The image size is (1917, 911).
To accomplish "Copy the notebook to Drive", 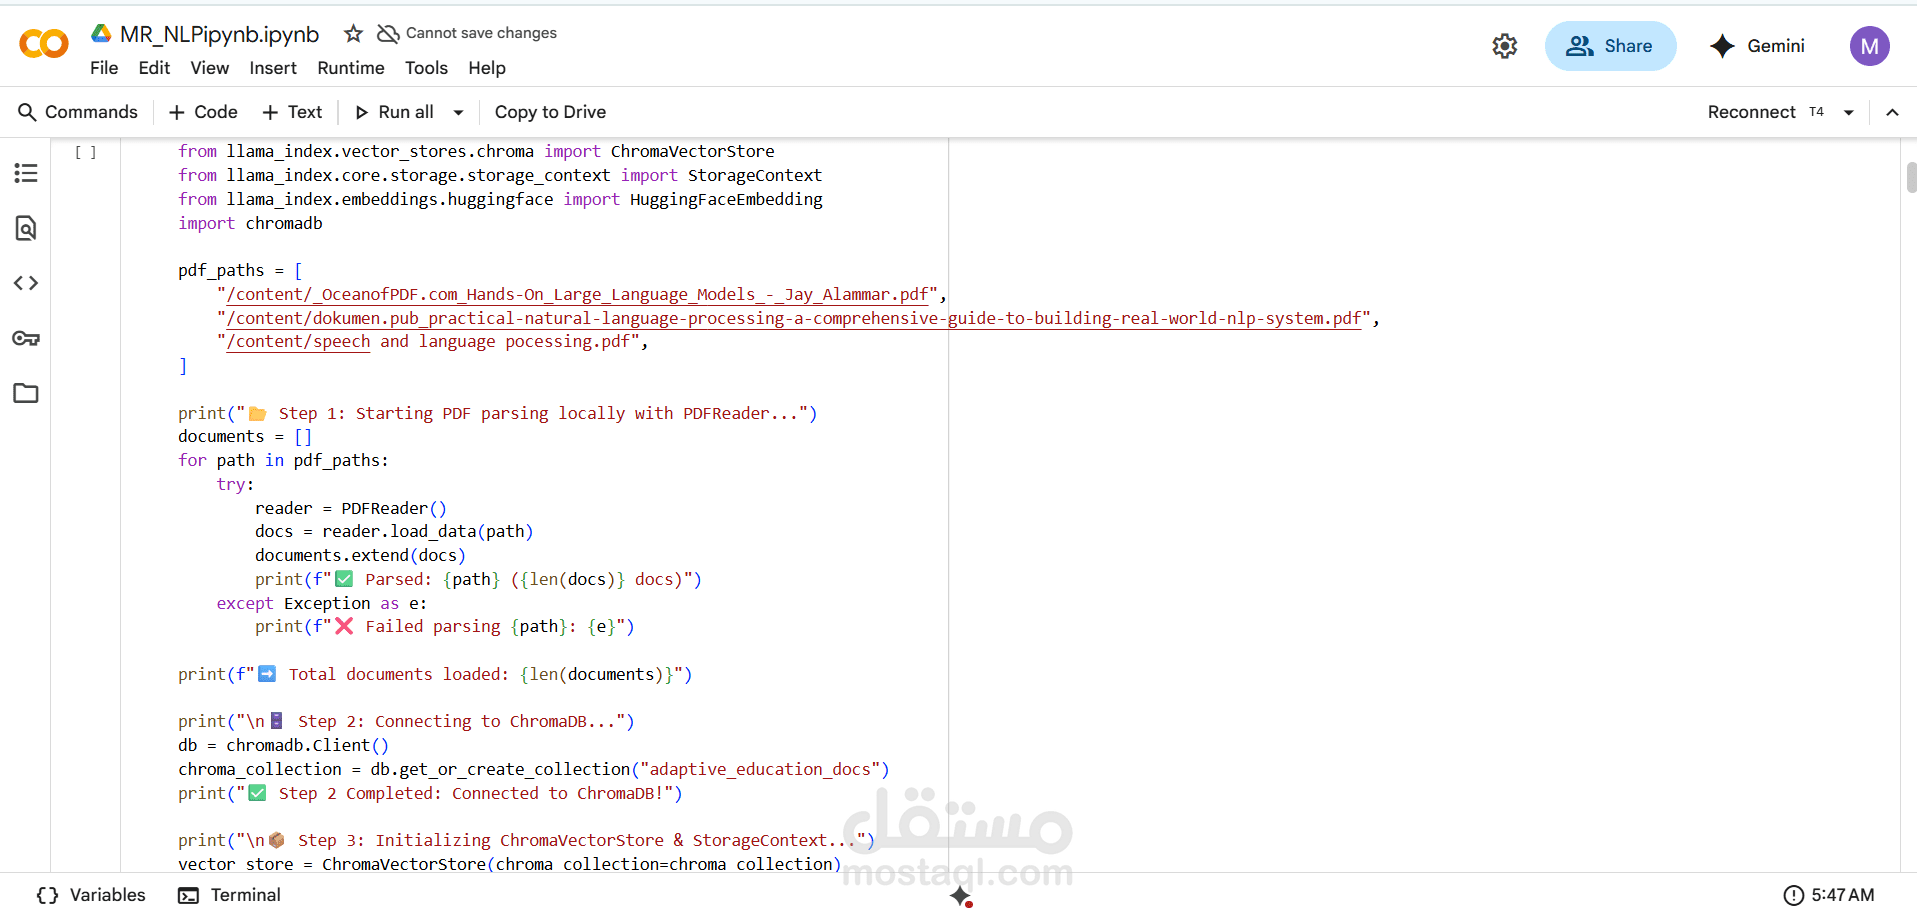I will [550, 112].
